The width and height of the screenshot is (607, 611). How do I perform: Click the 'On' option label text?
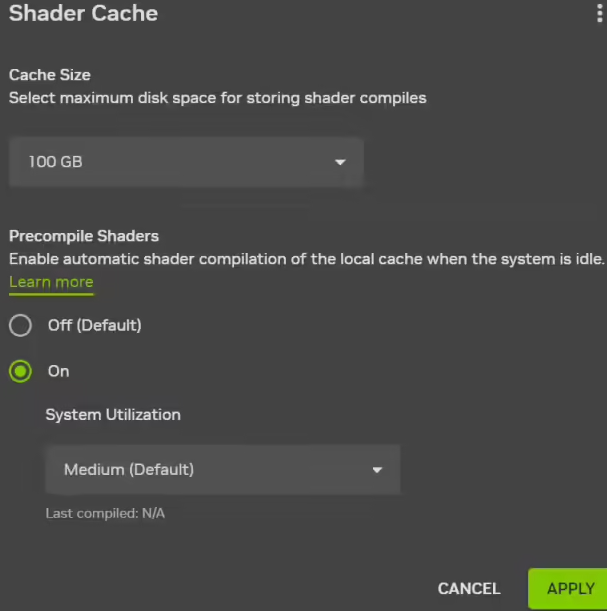click(59, 371)
